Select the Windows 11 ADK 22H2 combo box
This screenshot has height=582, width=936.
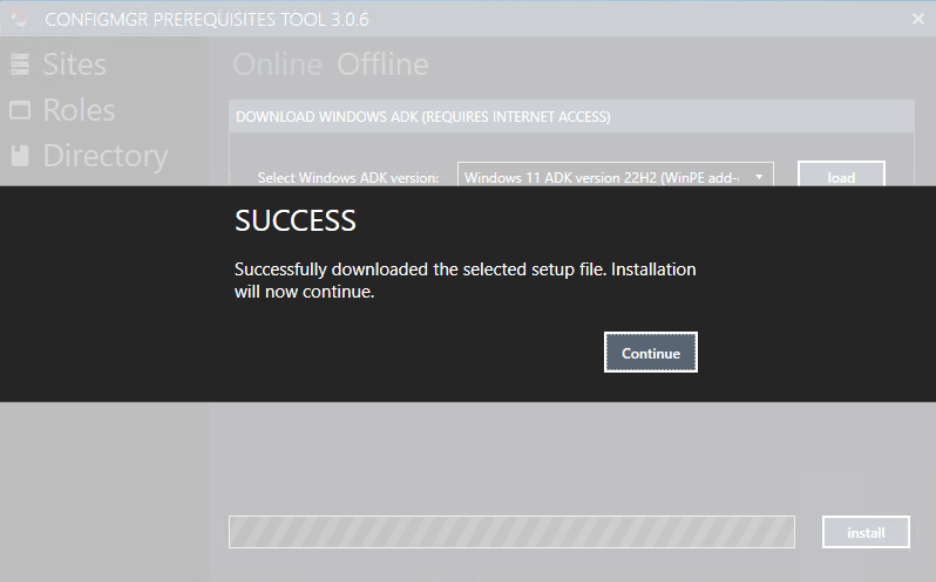tap(600, 175)
